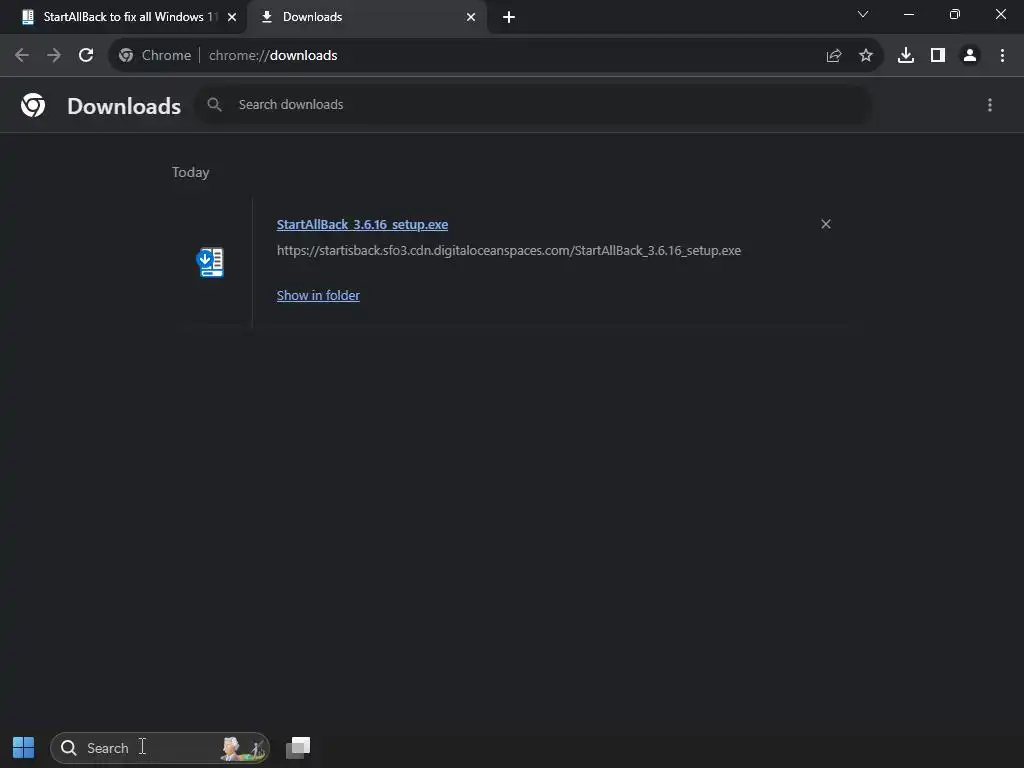Image resolution: width=1024 pixels, height=768 pixels.
Task: Click the search highlights picture in taskbar search
Action: 243,748
